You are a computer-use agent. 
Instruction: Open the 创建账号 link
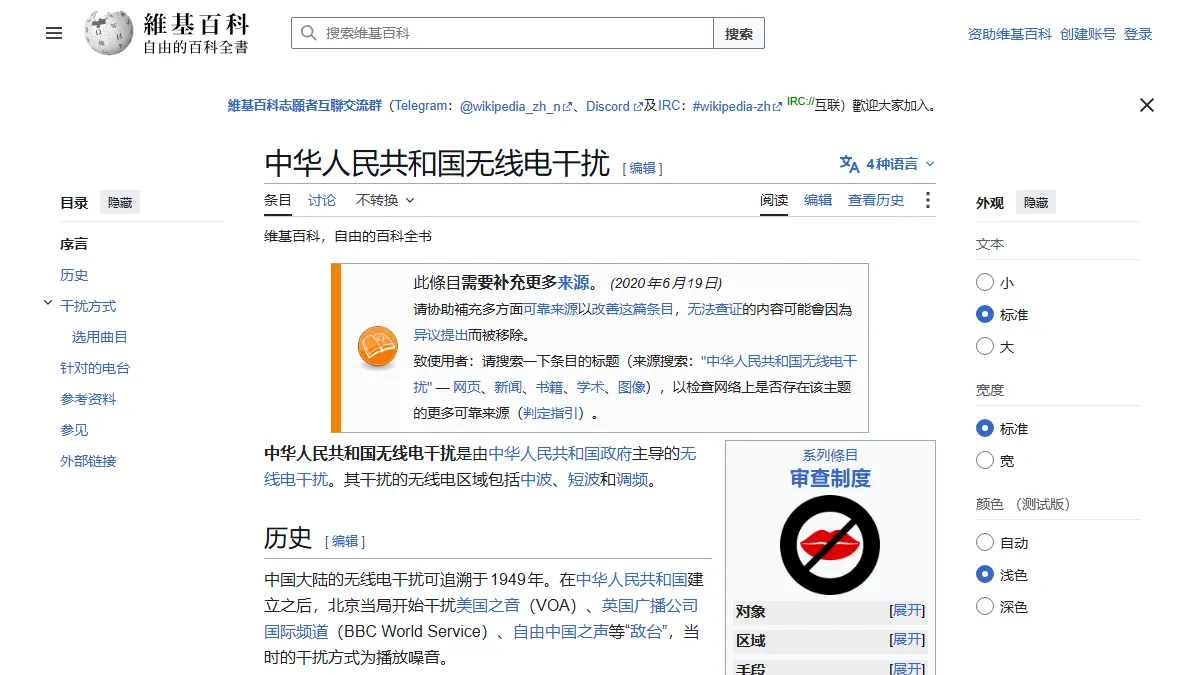(1088, 34)
